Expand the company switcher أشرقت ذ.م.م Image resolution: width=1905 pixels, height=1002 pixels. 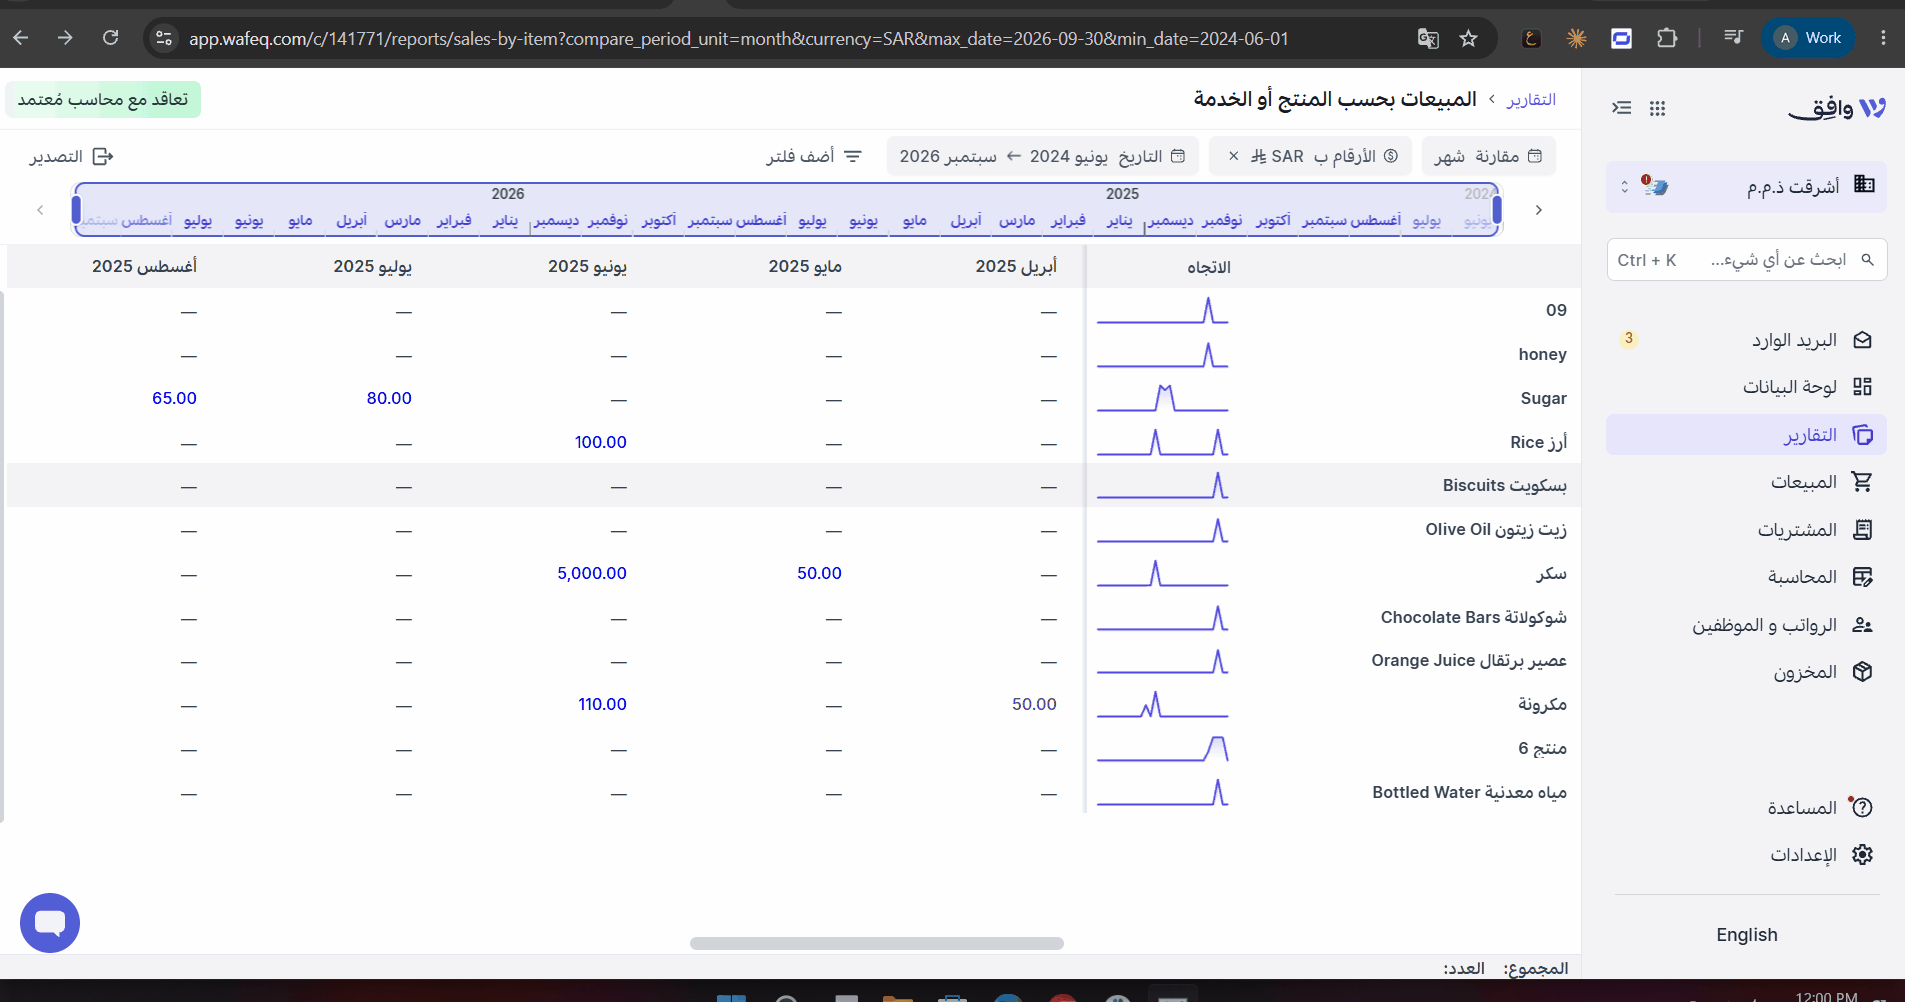(1747, 186)
